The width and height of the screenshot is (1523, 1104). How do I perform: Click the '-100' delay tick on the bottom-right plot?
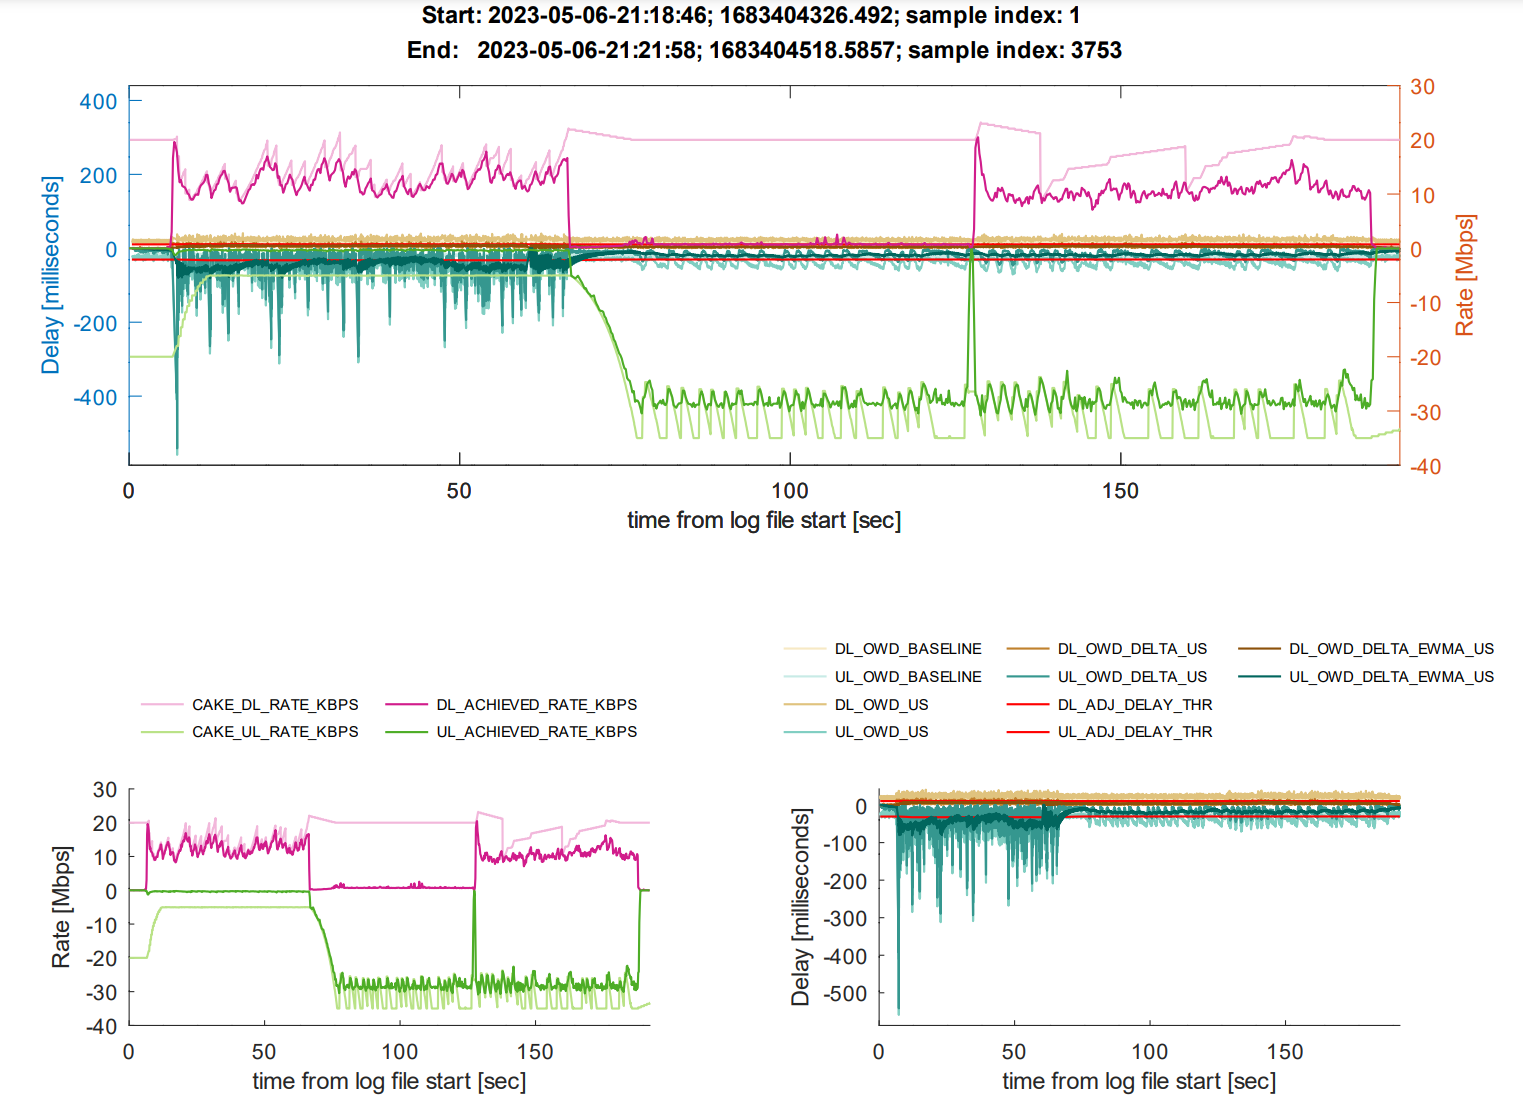(846, 844)
